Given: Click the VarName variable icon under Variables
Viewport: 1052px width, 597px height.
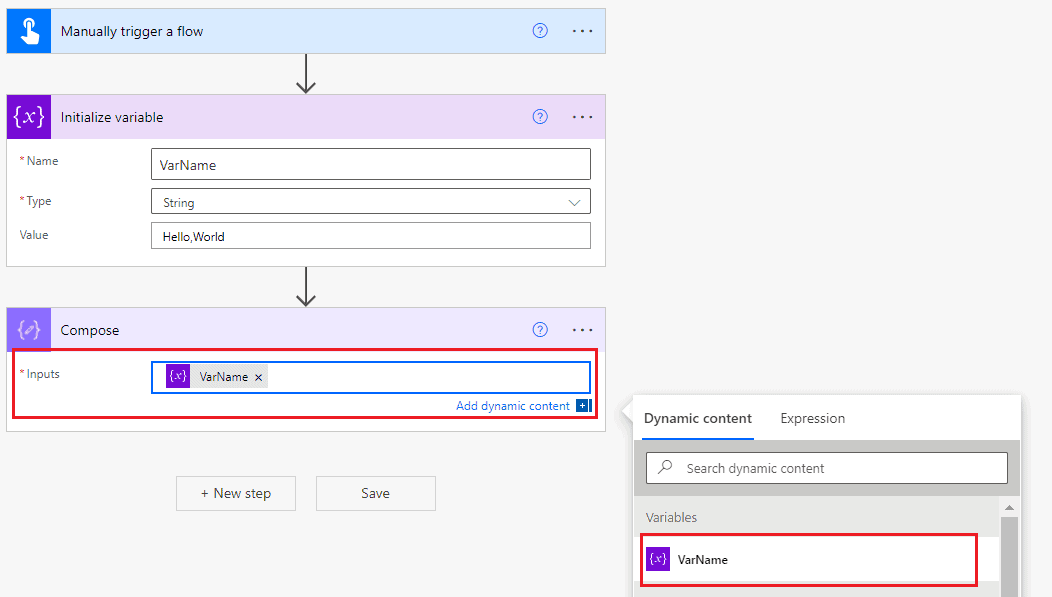Looking at the screenshot, I should pos(659,559).
